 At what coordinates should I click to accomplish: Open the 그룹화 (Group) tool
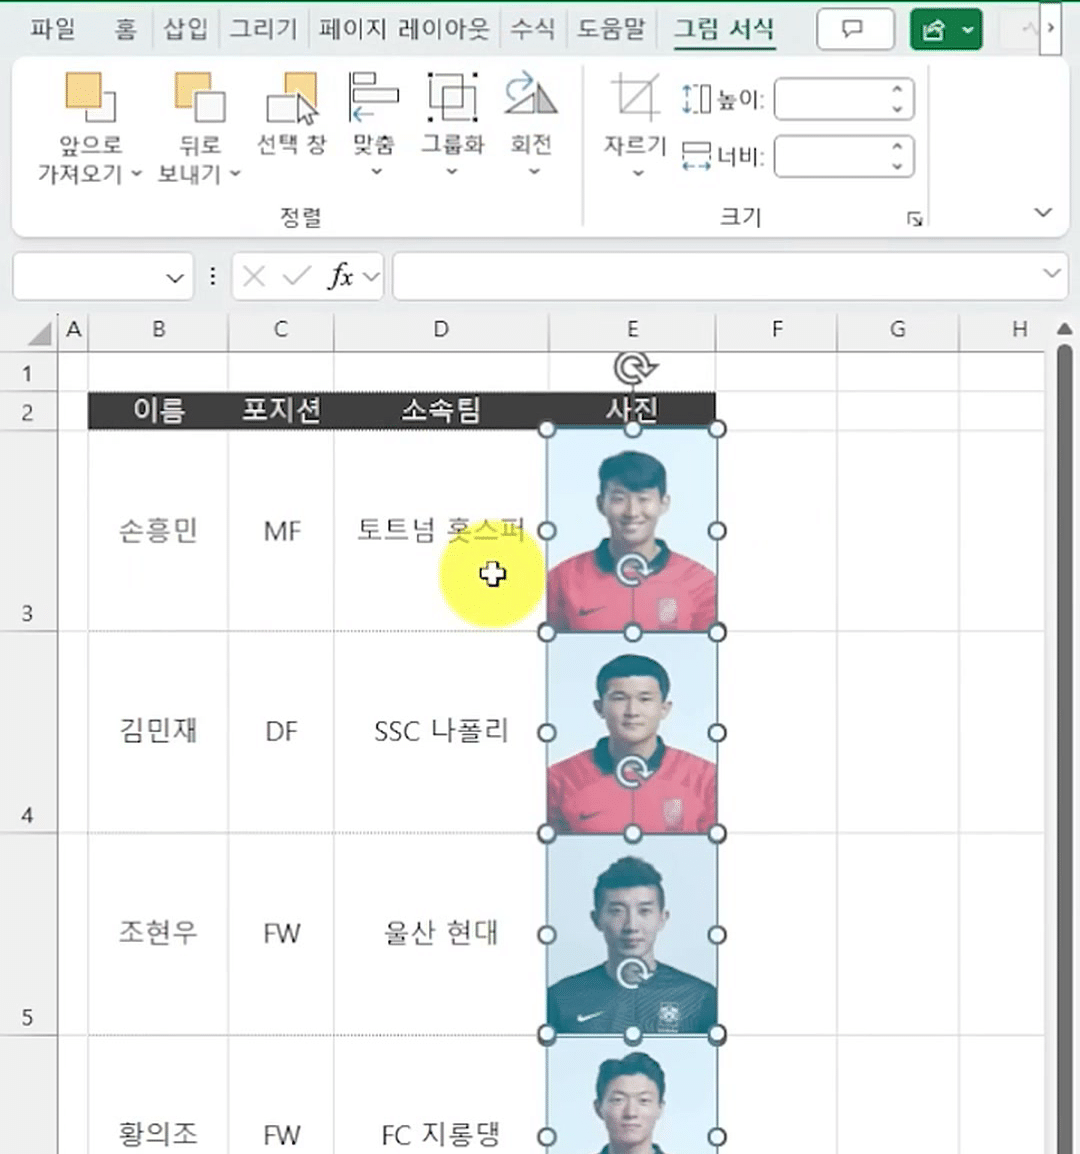point(453,97)
